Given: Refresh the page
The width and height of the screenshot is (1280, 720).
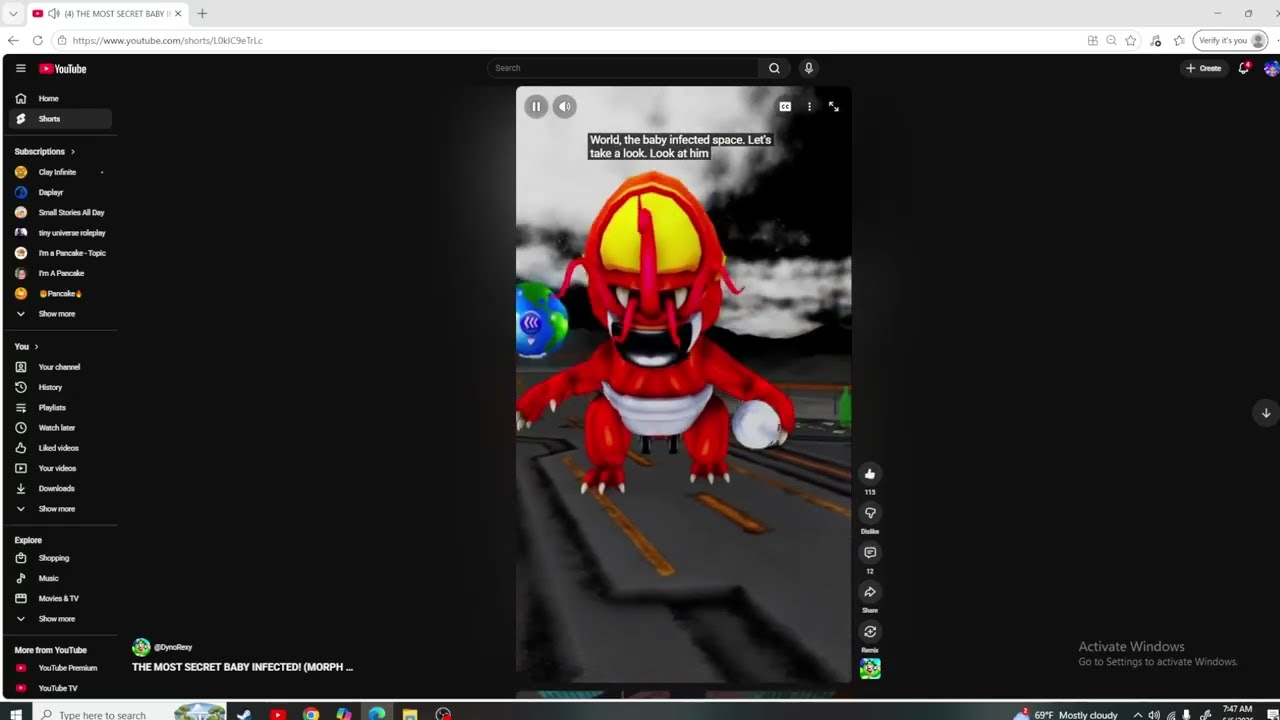Looking at the screenshot, I should pos(38,40).
